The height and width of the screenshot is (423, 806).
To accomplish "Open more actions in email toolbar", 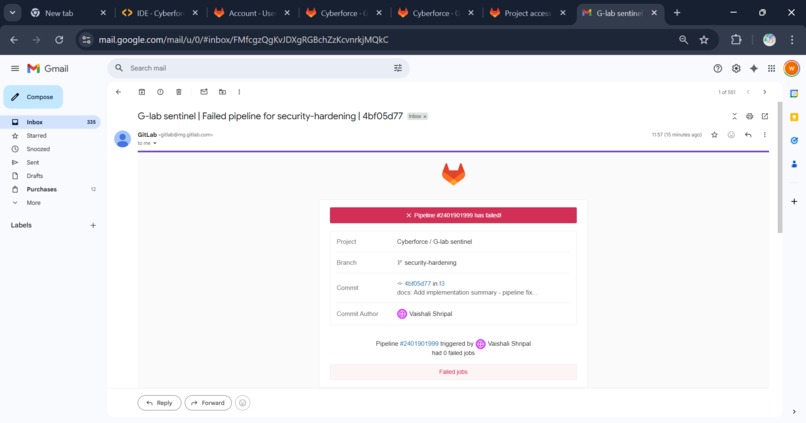I will click(239, 92).
